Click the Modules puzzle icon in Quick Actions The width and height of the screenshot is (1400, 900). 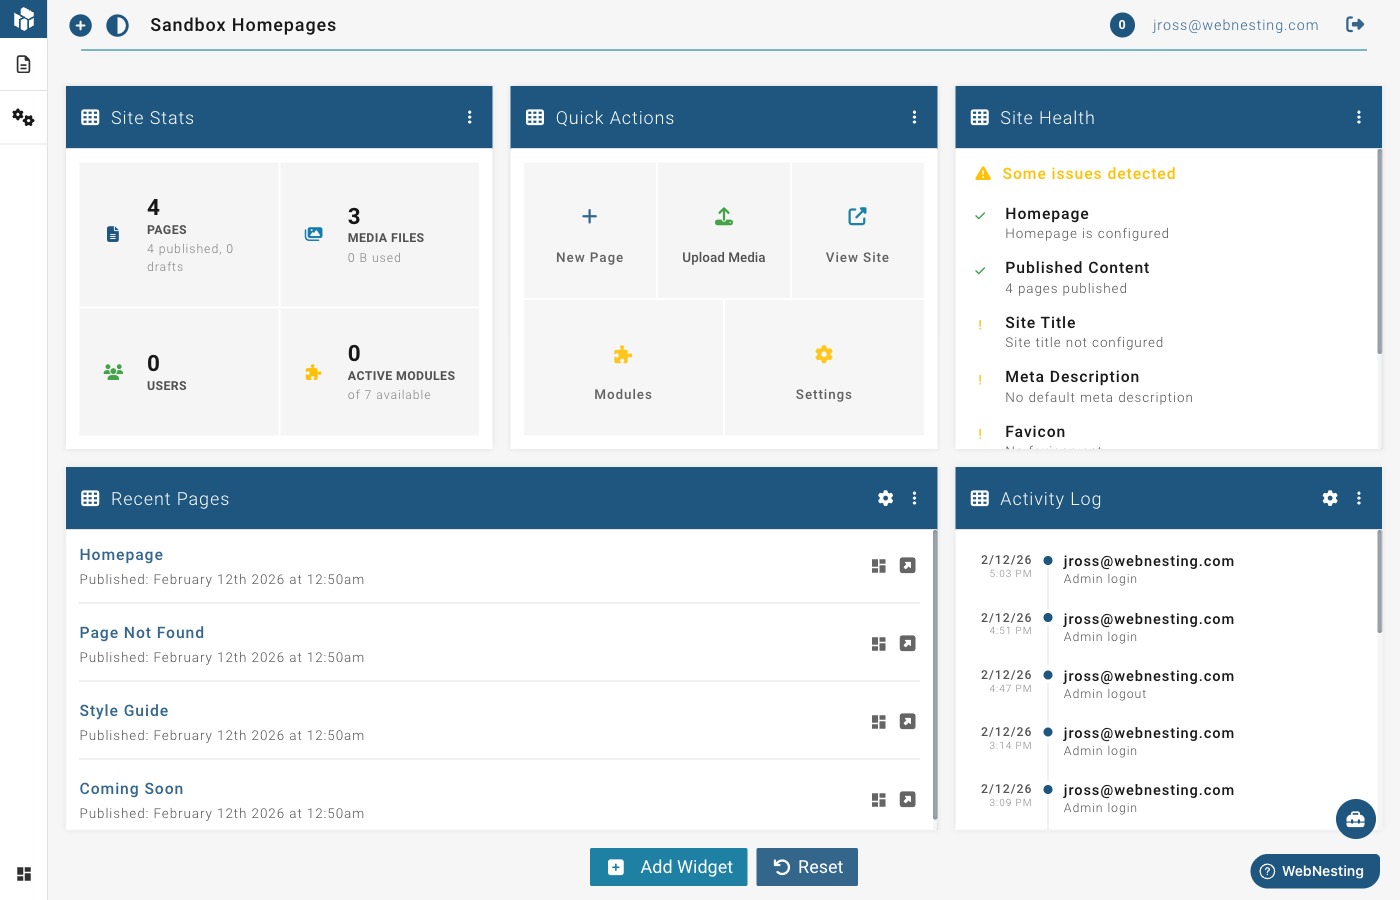pos(623,368)
